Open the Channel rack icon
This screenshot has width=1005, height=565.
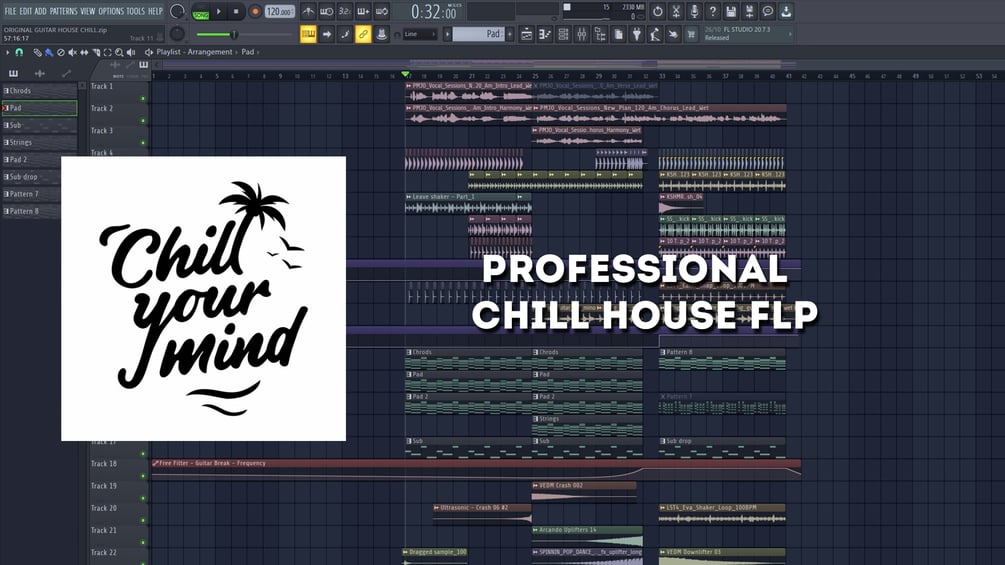[563, 34]
